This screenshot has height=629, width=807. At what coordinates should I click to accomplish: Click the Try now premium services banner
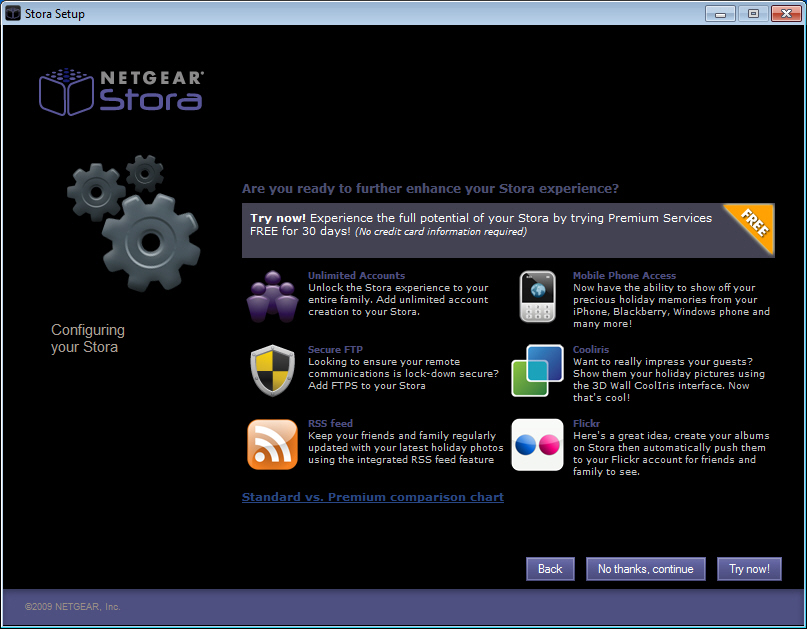490,224
